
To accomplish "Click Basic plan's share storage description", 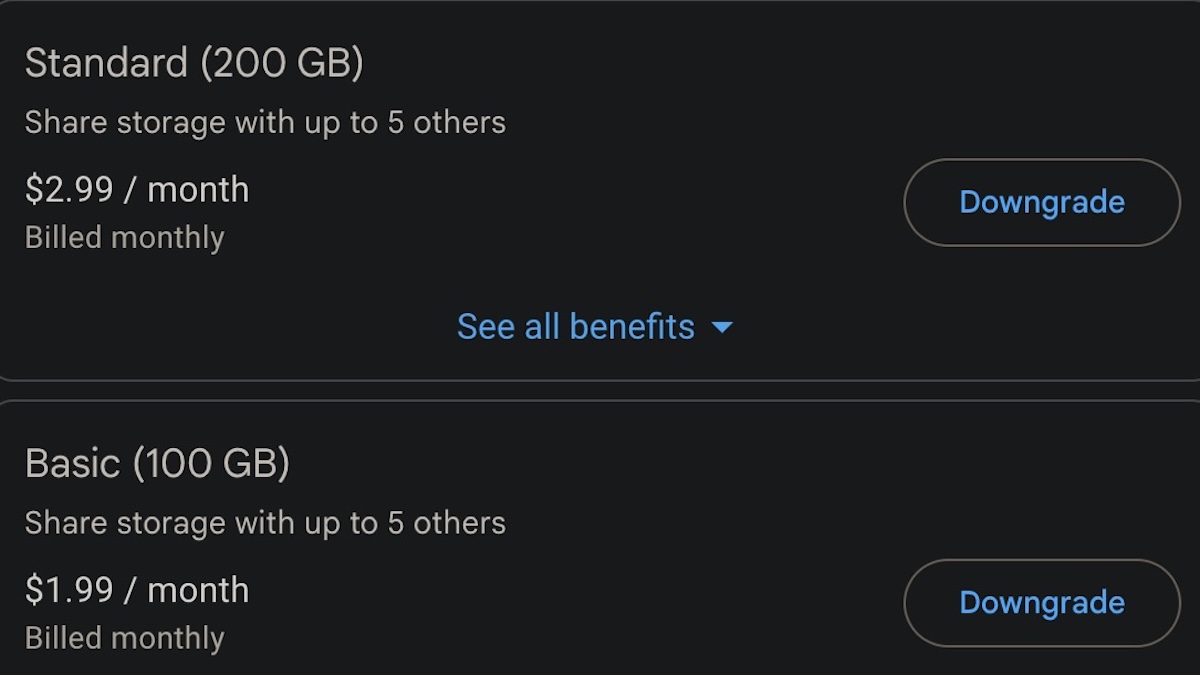I will point(265,523).
